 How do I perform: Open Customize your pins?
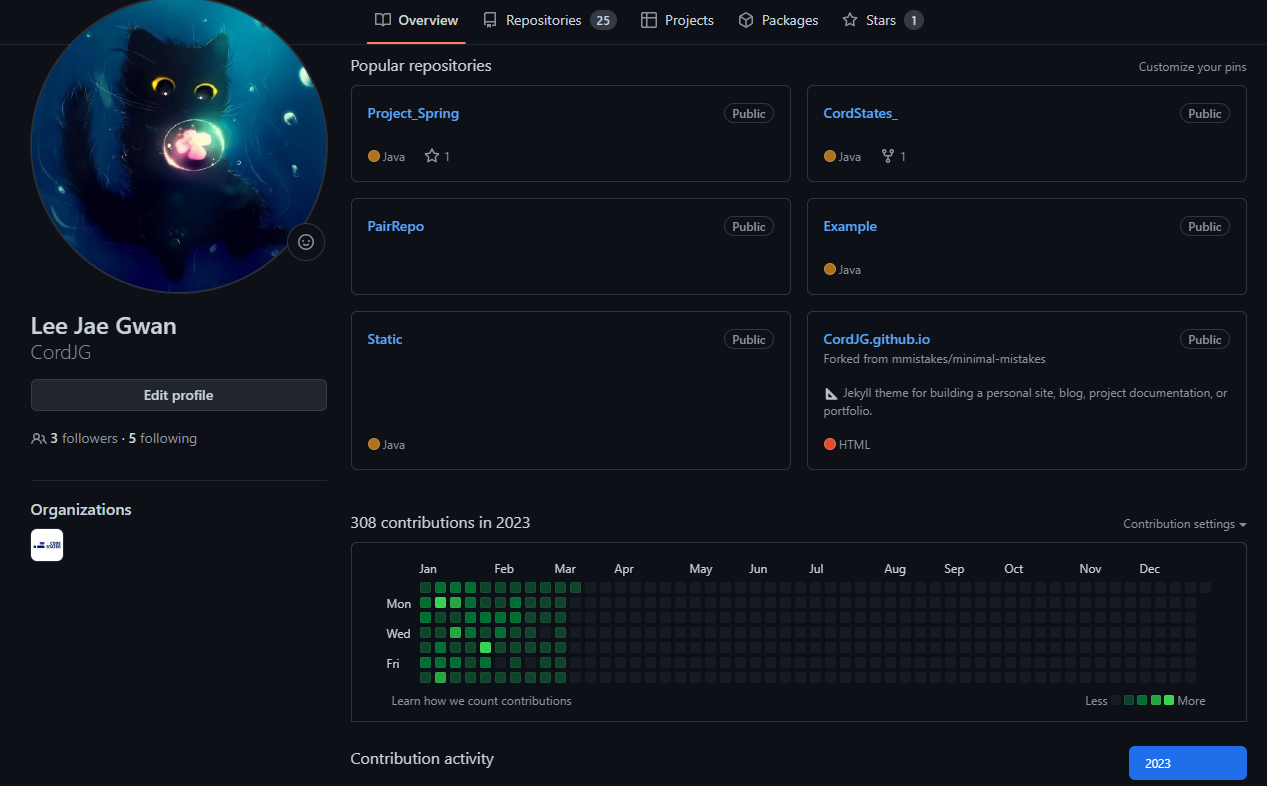pyautogui.click(x=1193, y=67)
